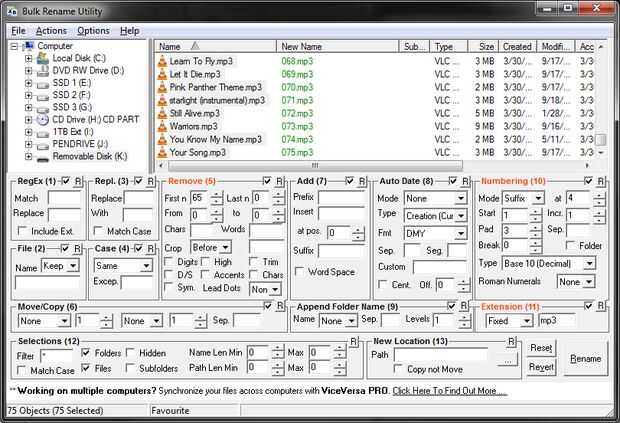Screen dimensions: 620x423
Task: Open the Numbering Mode Suffix dropdown
Action: tap(538, 198)
